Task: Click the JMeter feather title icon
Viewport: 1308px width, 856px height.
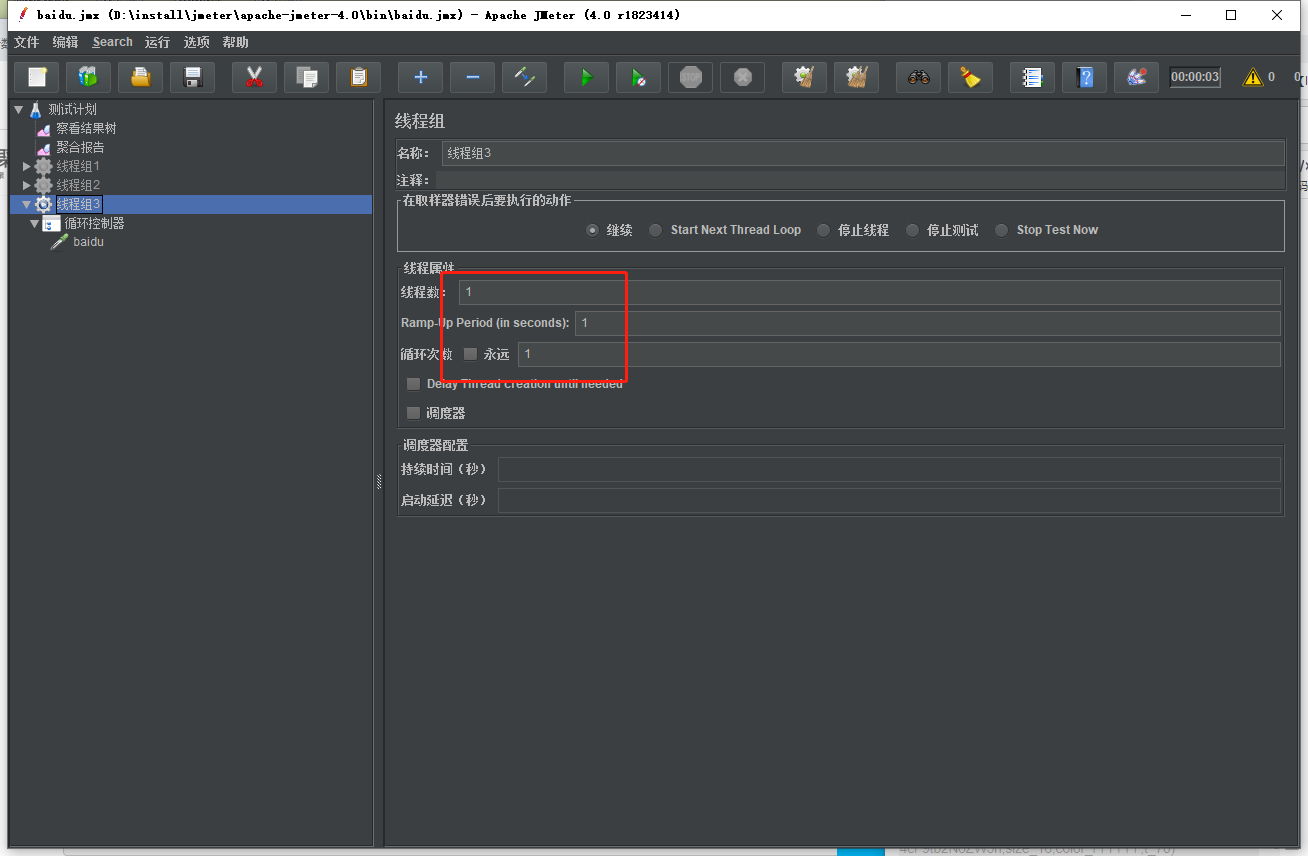Action: pos(23,15)
